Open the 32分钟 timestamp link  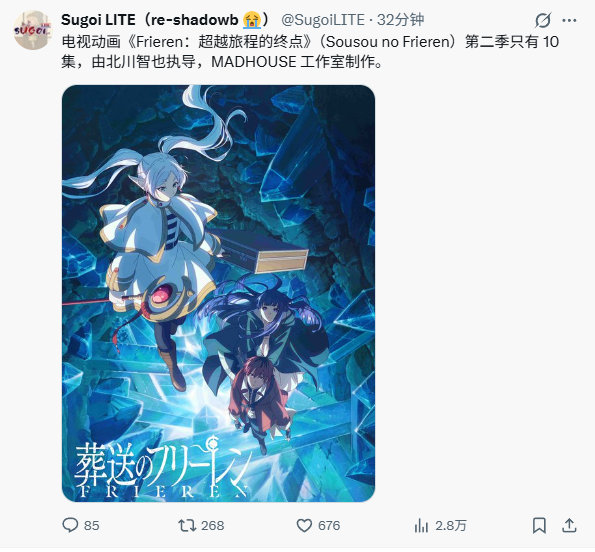pyautogui.click(x=400, y=20)
